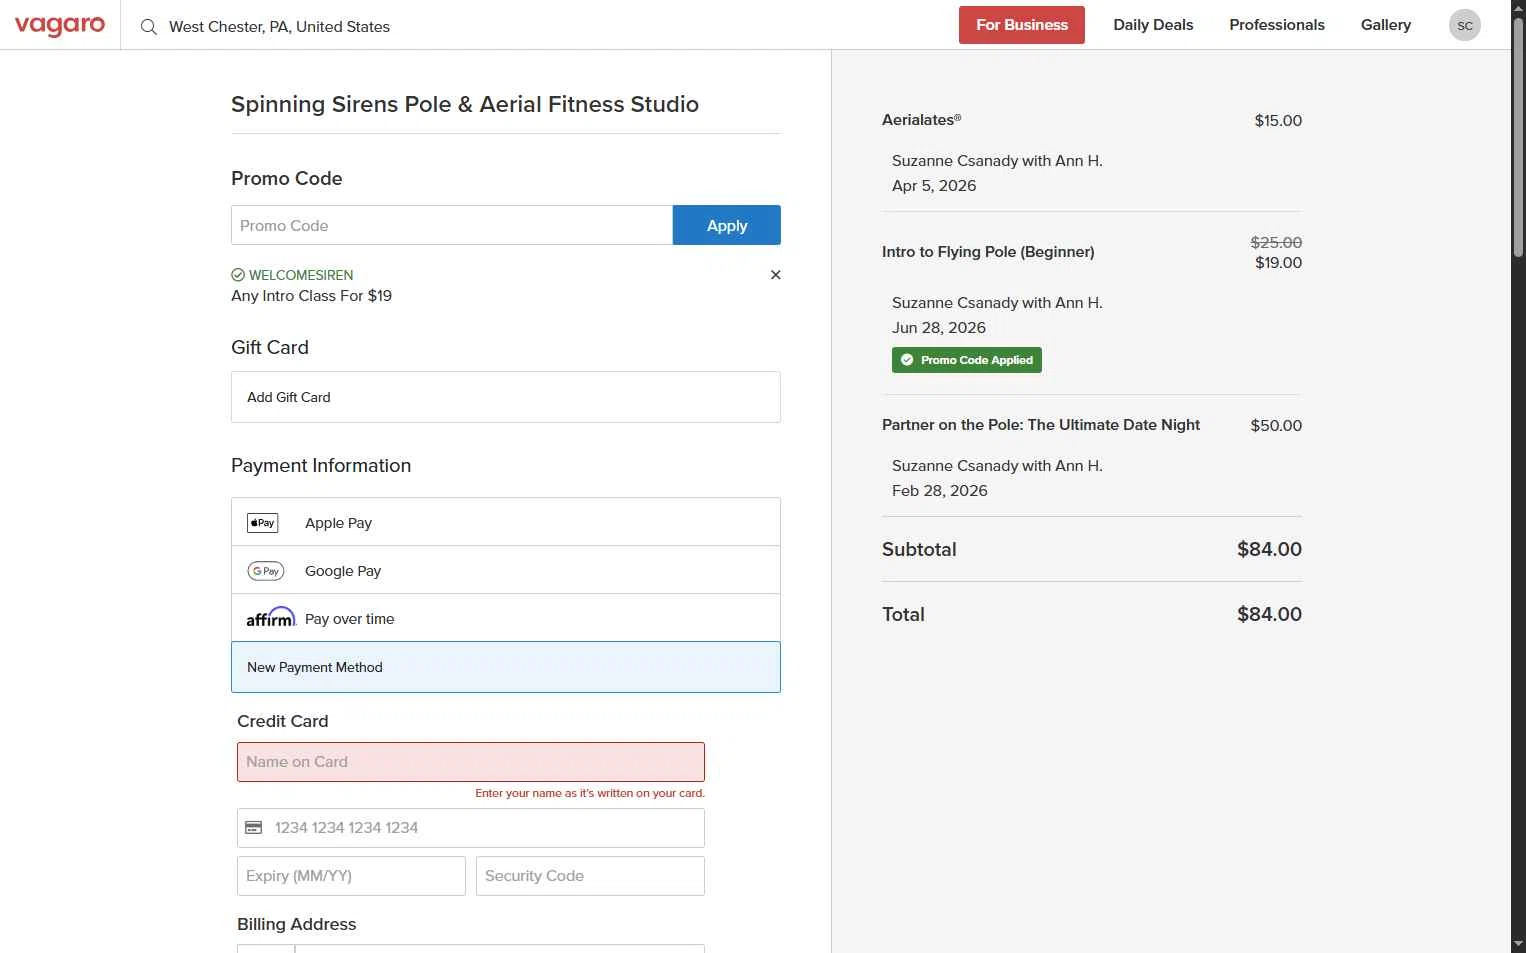Click the Apr 5, 2026 date
The image size is (1526, 953).
934,186
